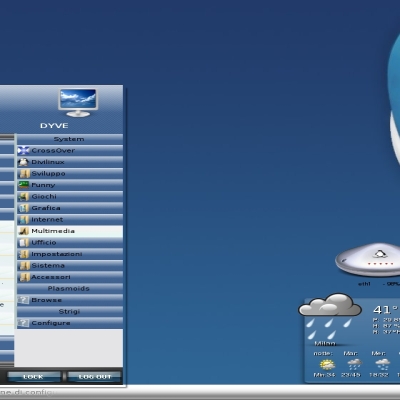Click the Browse plasmoids question-mark icon
This screenshot has width=400, height=400.
(x=23, y=300)
